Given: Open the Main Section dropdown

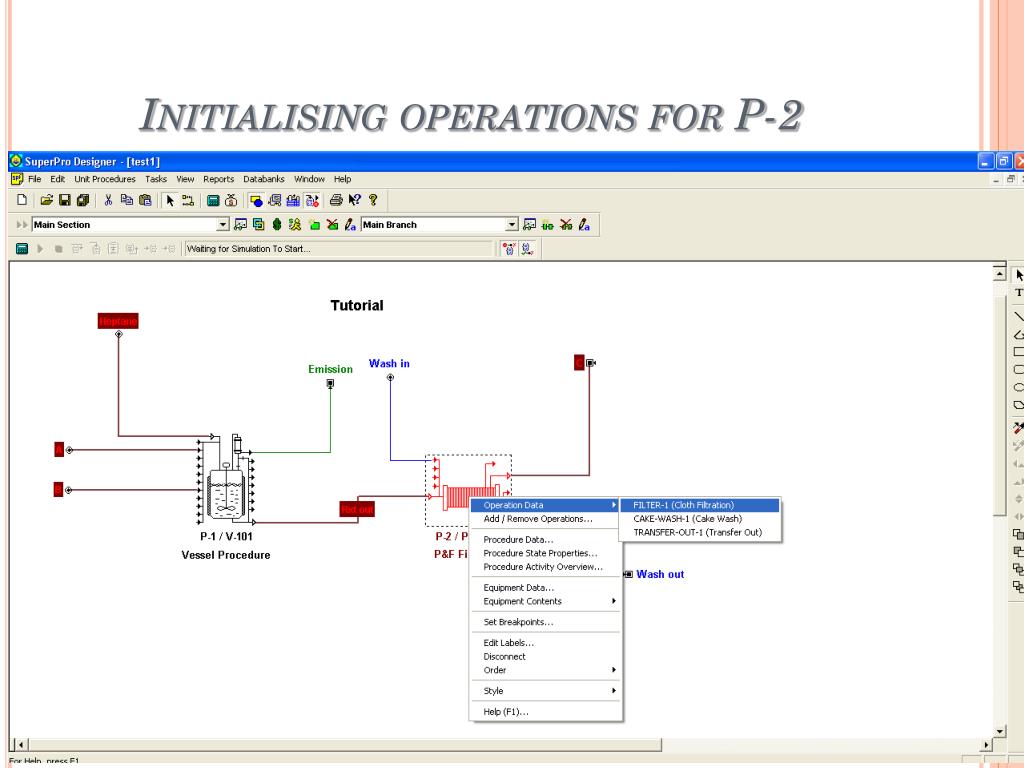Looking at the screenshot, I should click(223, 225).
